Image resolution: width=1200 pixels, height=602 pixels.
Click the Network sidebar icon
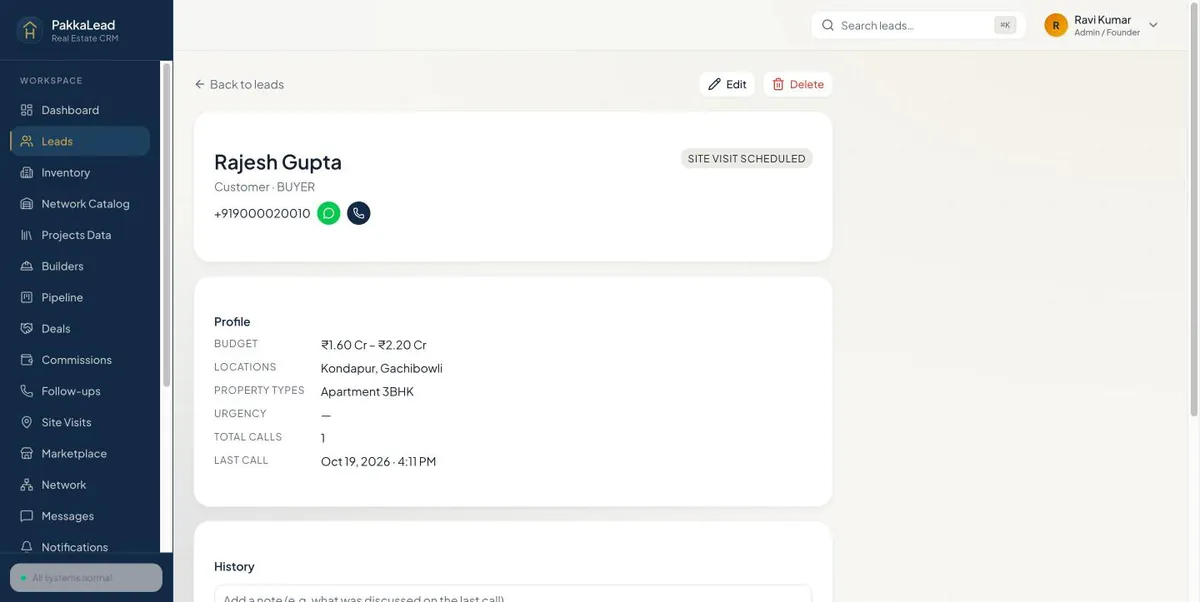pyautogui.click(x=27, y=485)
